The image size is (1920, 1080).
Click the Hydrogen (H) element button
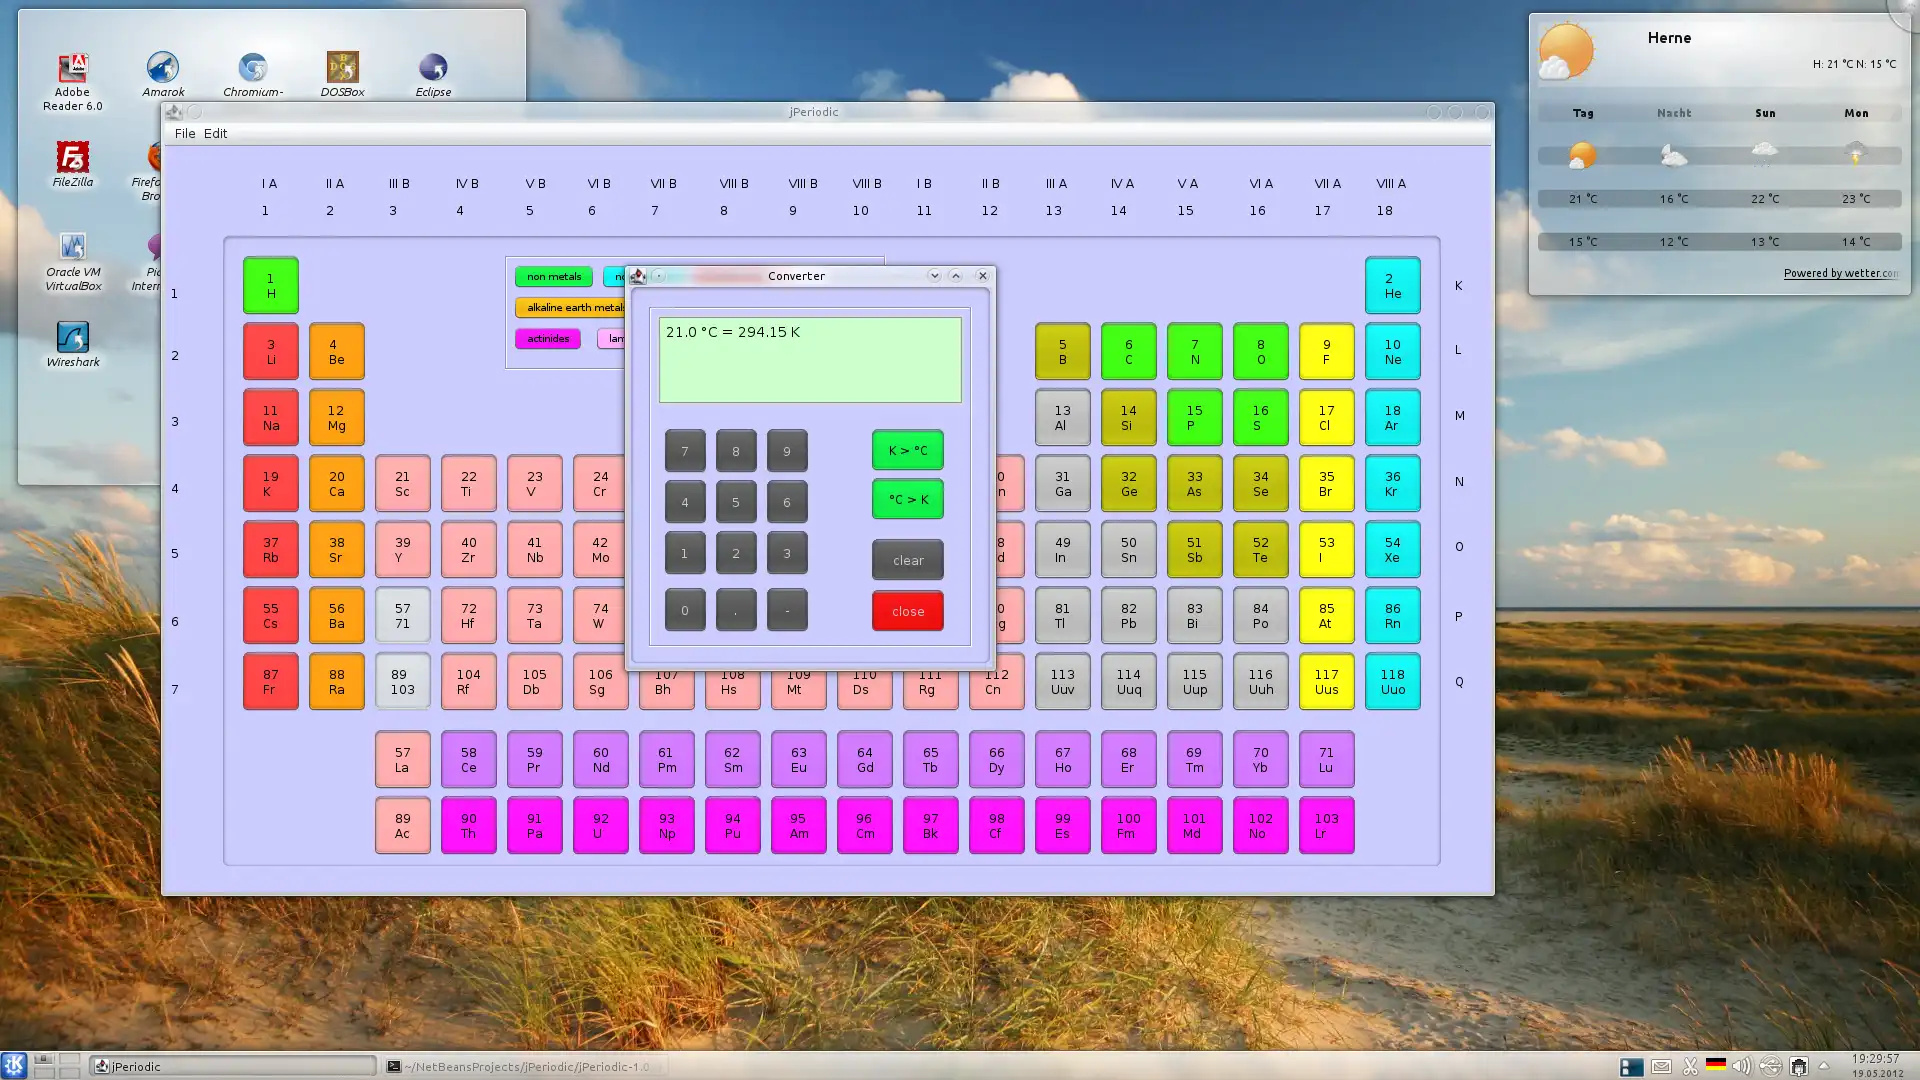pos(270,285)
